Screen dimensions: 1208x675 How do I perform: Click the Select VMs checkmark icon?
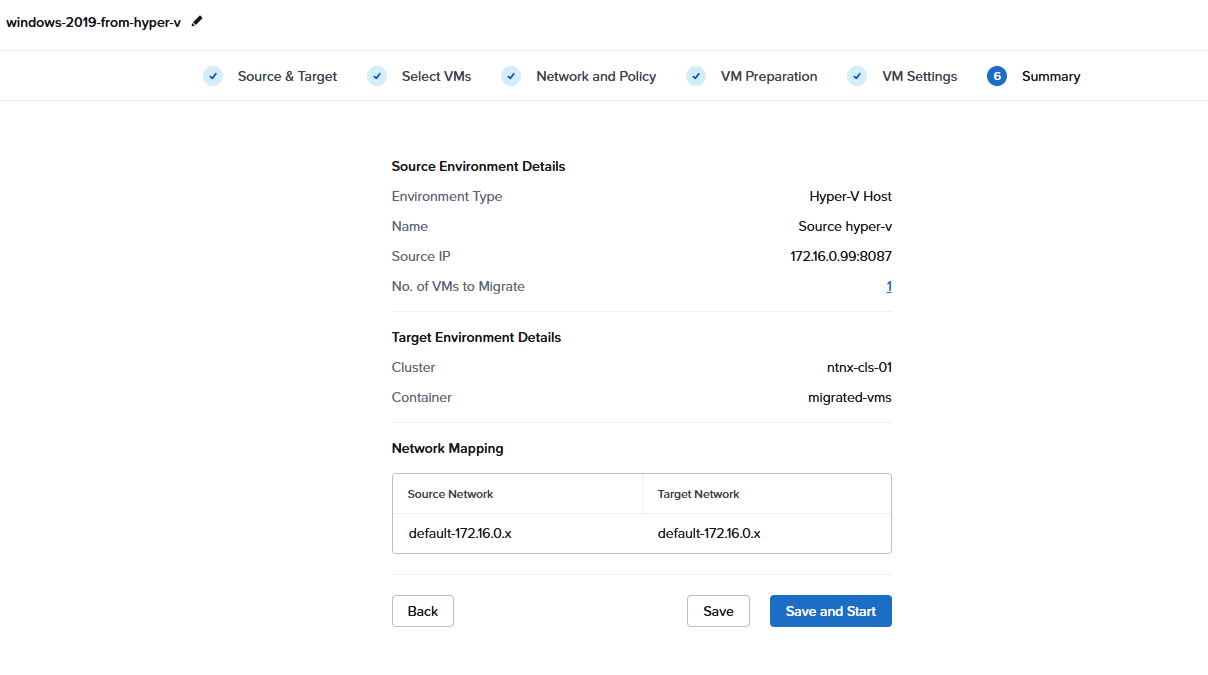pos(377,76)
